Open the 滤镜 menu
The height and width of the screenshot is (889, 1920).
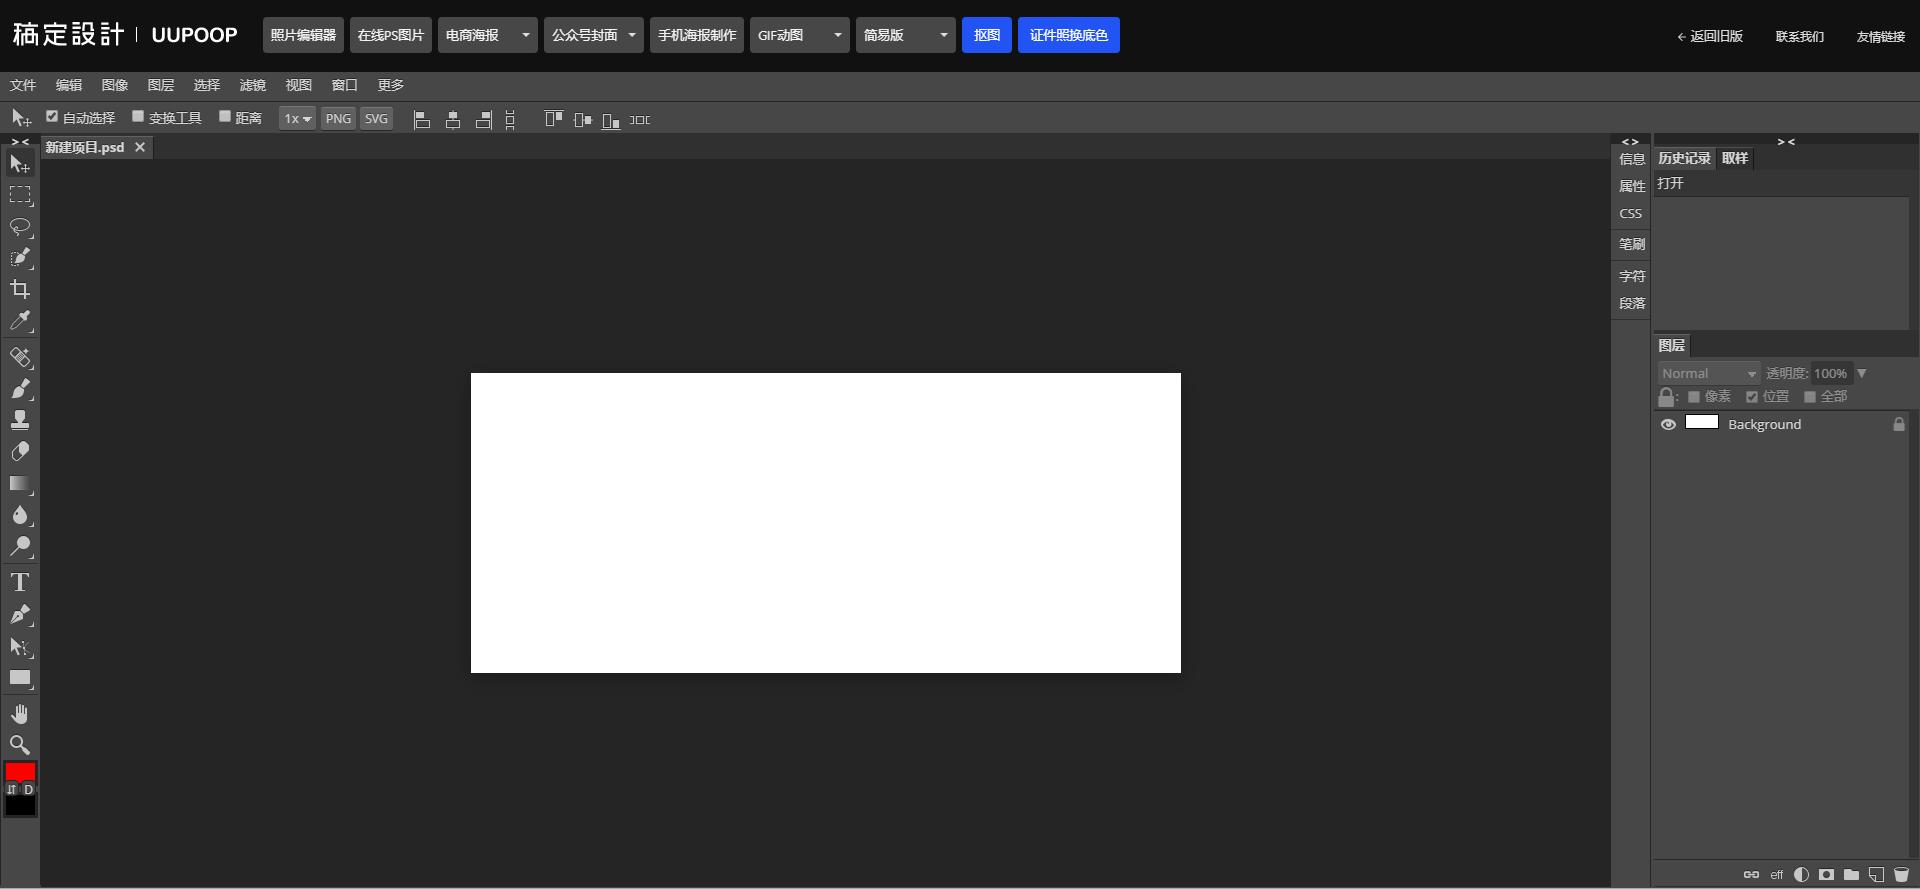tap(252, 85)
